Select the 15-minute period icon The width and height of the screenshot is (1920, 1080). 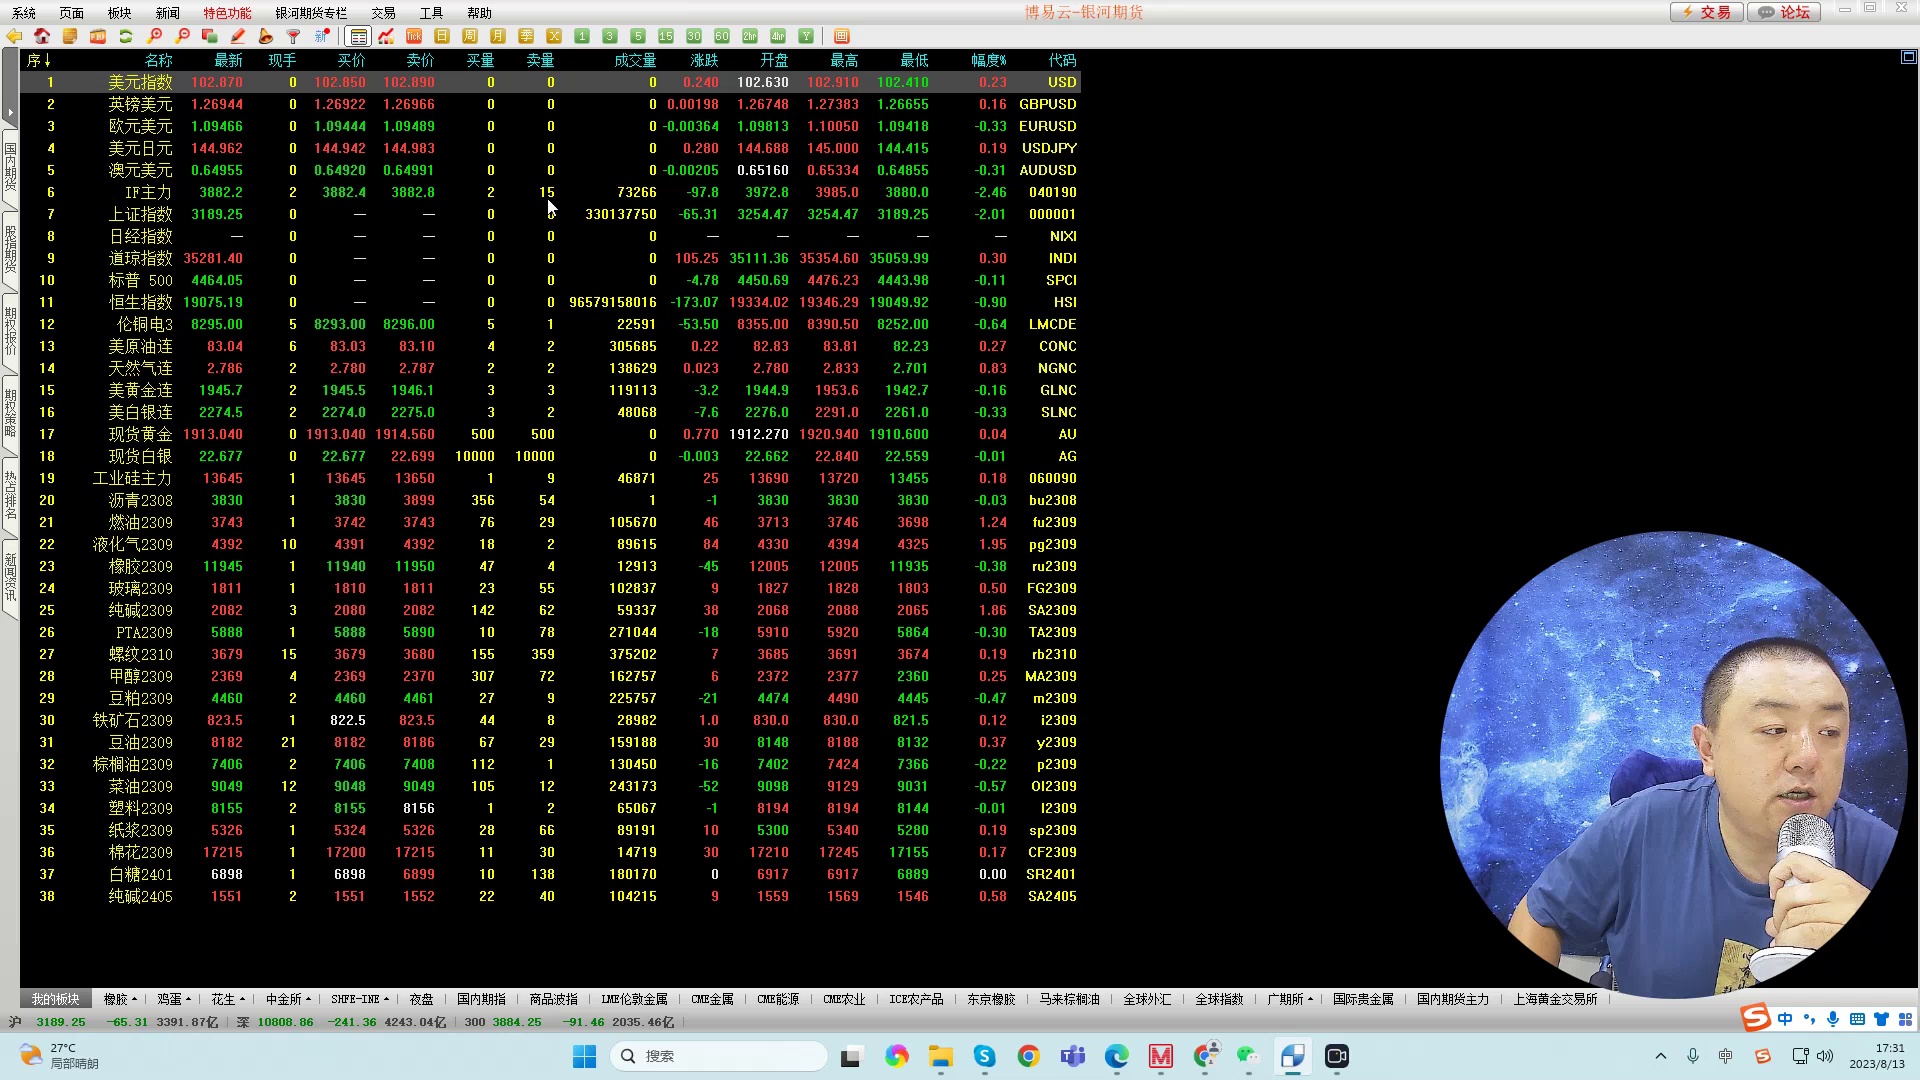[666, 36]
